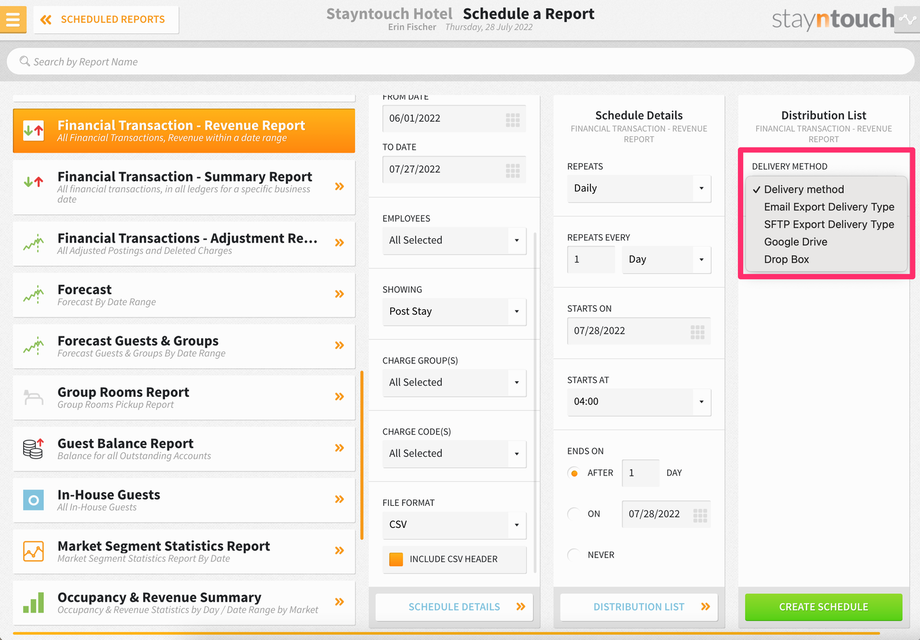Choose SFTP Export Delivery Type option
Screen dimensions: 920x640
(x=826, y=225)
